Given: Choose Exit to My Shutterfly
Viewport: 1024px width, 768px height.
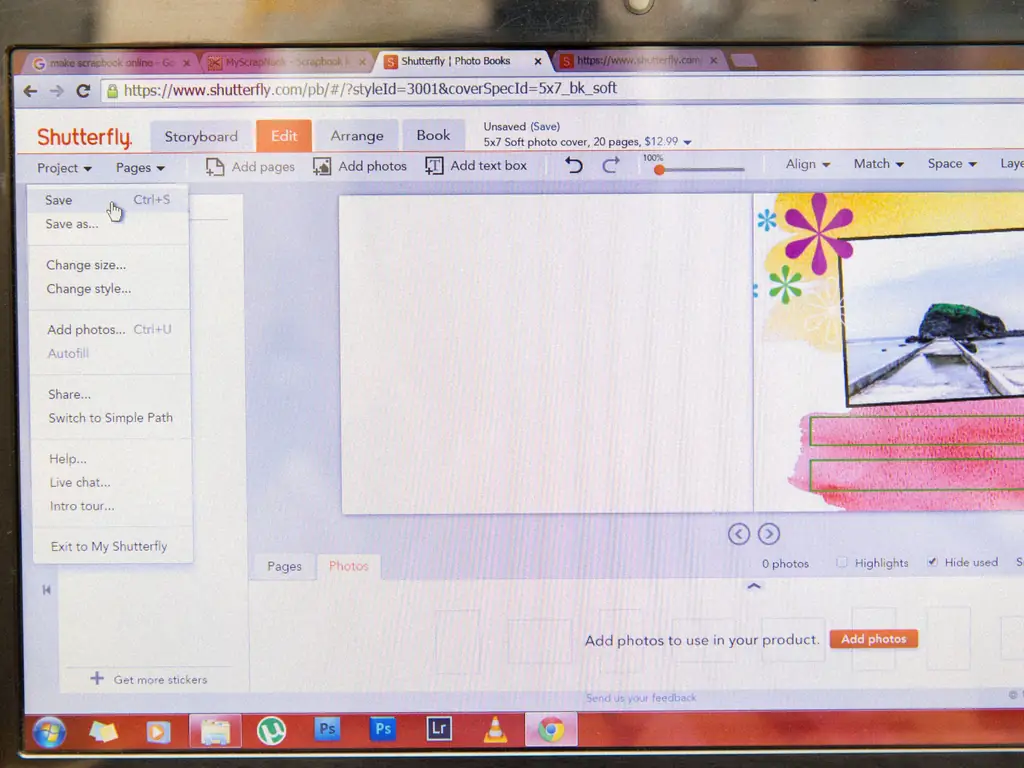Looking at the screenshot, I should pos(109,546).
